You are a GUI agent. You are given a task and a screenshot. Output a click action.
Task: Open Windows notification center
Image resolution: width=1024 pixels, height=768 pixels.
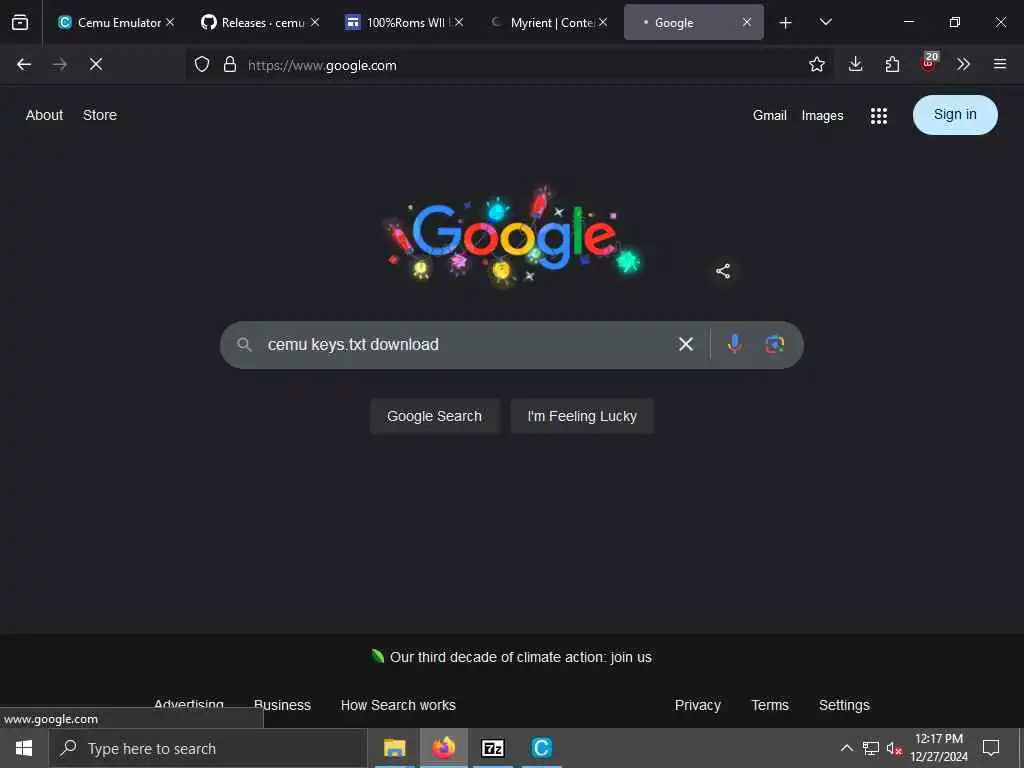pos(991,748)
